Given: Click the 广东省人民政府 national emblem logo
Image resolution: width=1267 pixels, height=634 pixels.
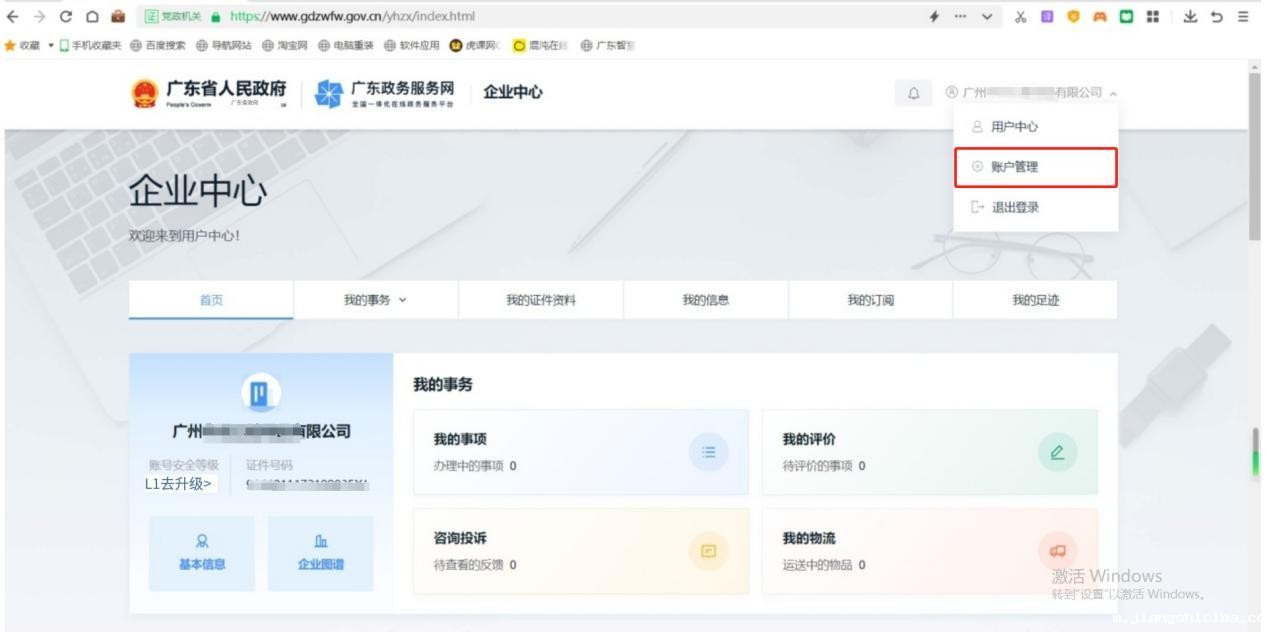Looking at the screenshot, I should (x=143, y=93).
